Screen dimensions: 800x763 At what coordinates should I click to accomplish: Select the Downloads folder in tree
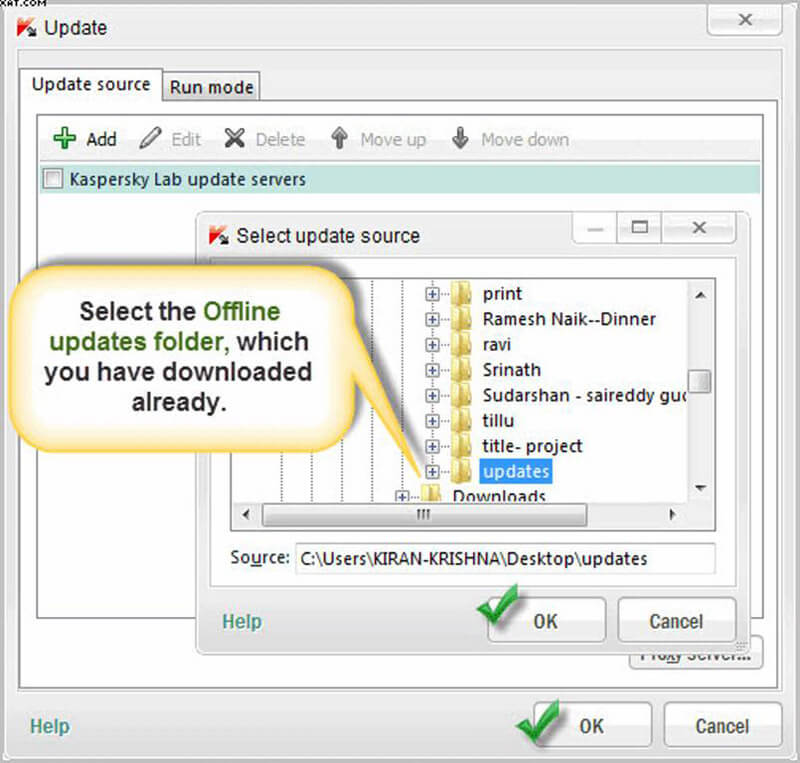(x=499, y=496)
